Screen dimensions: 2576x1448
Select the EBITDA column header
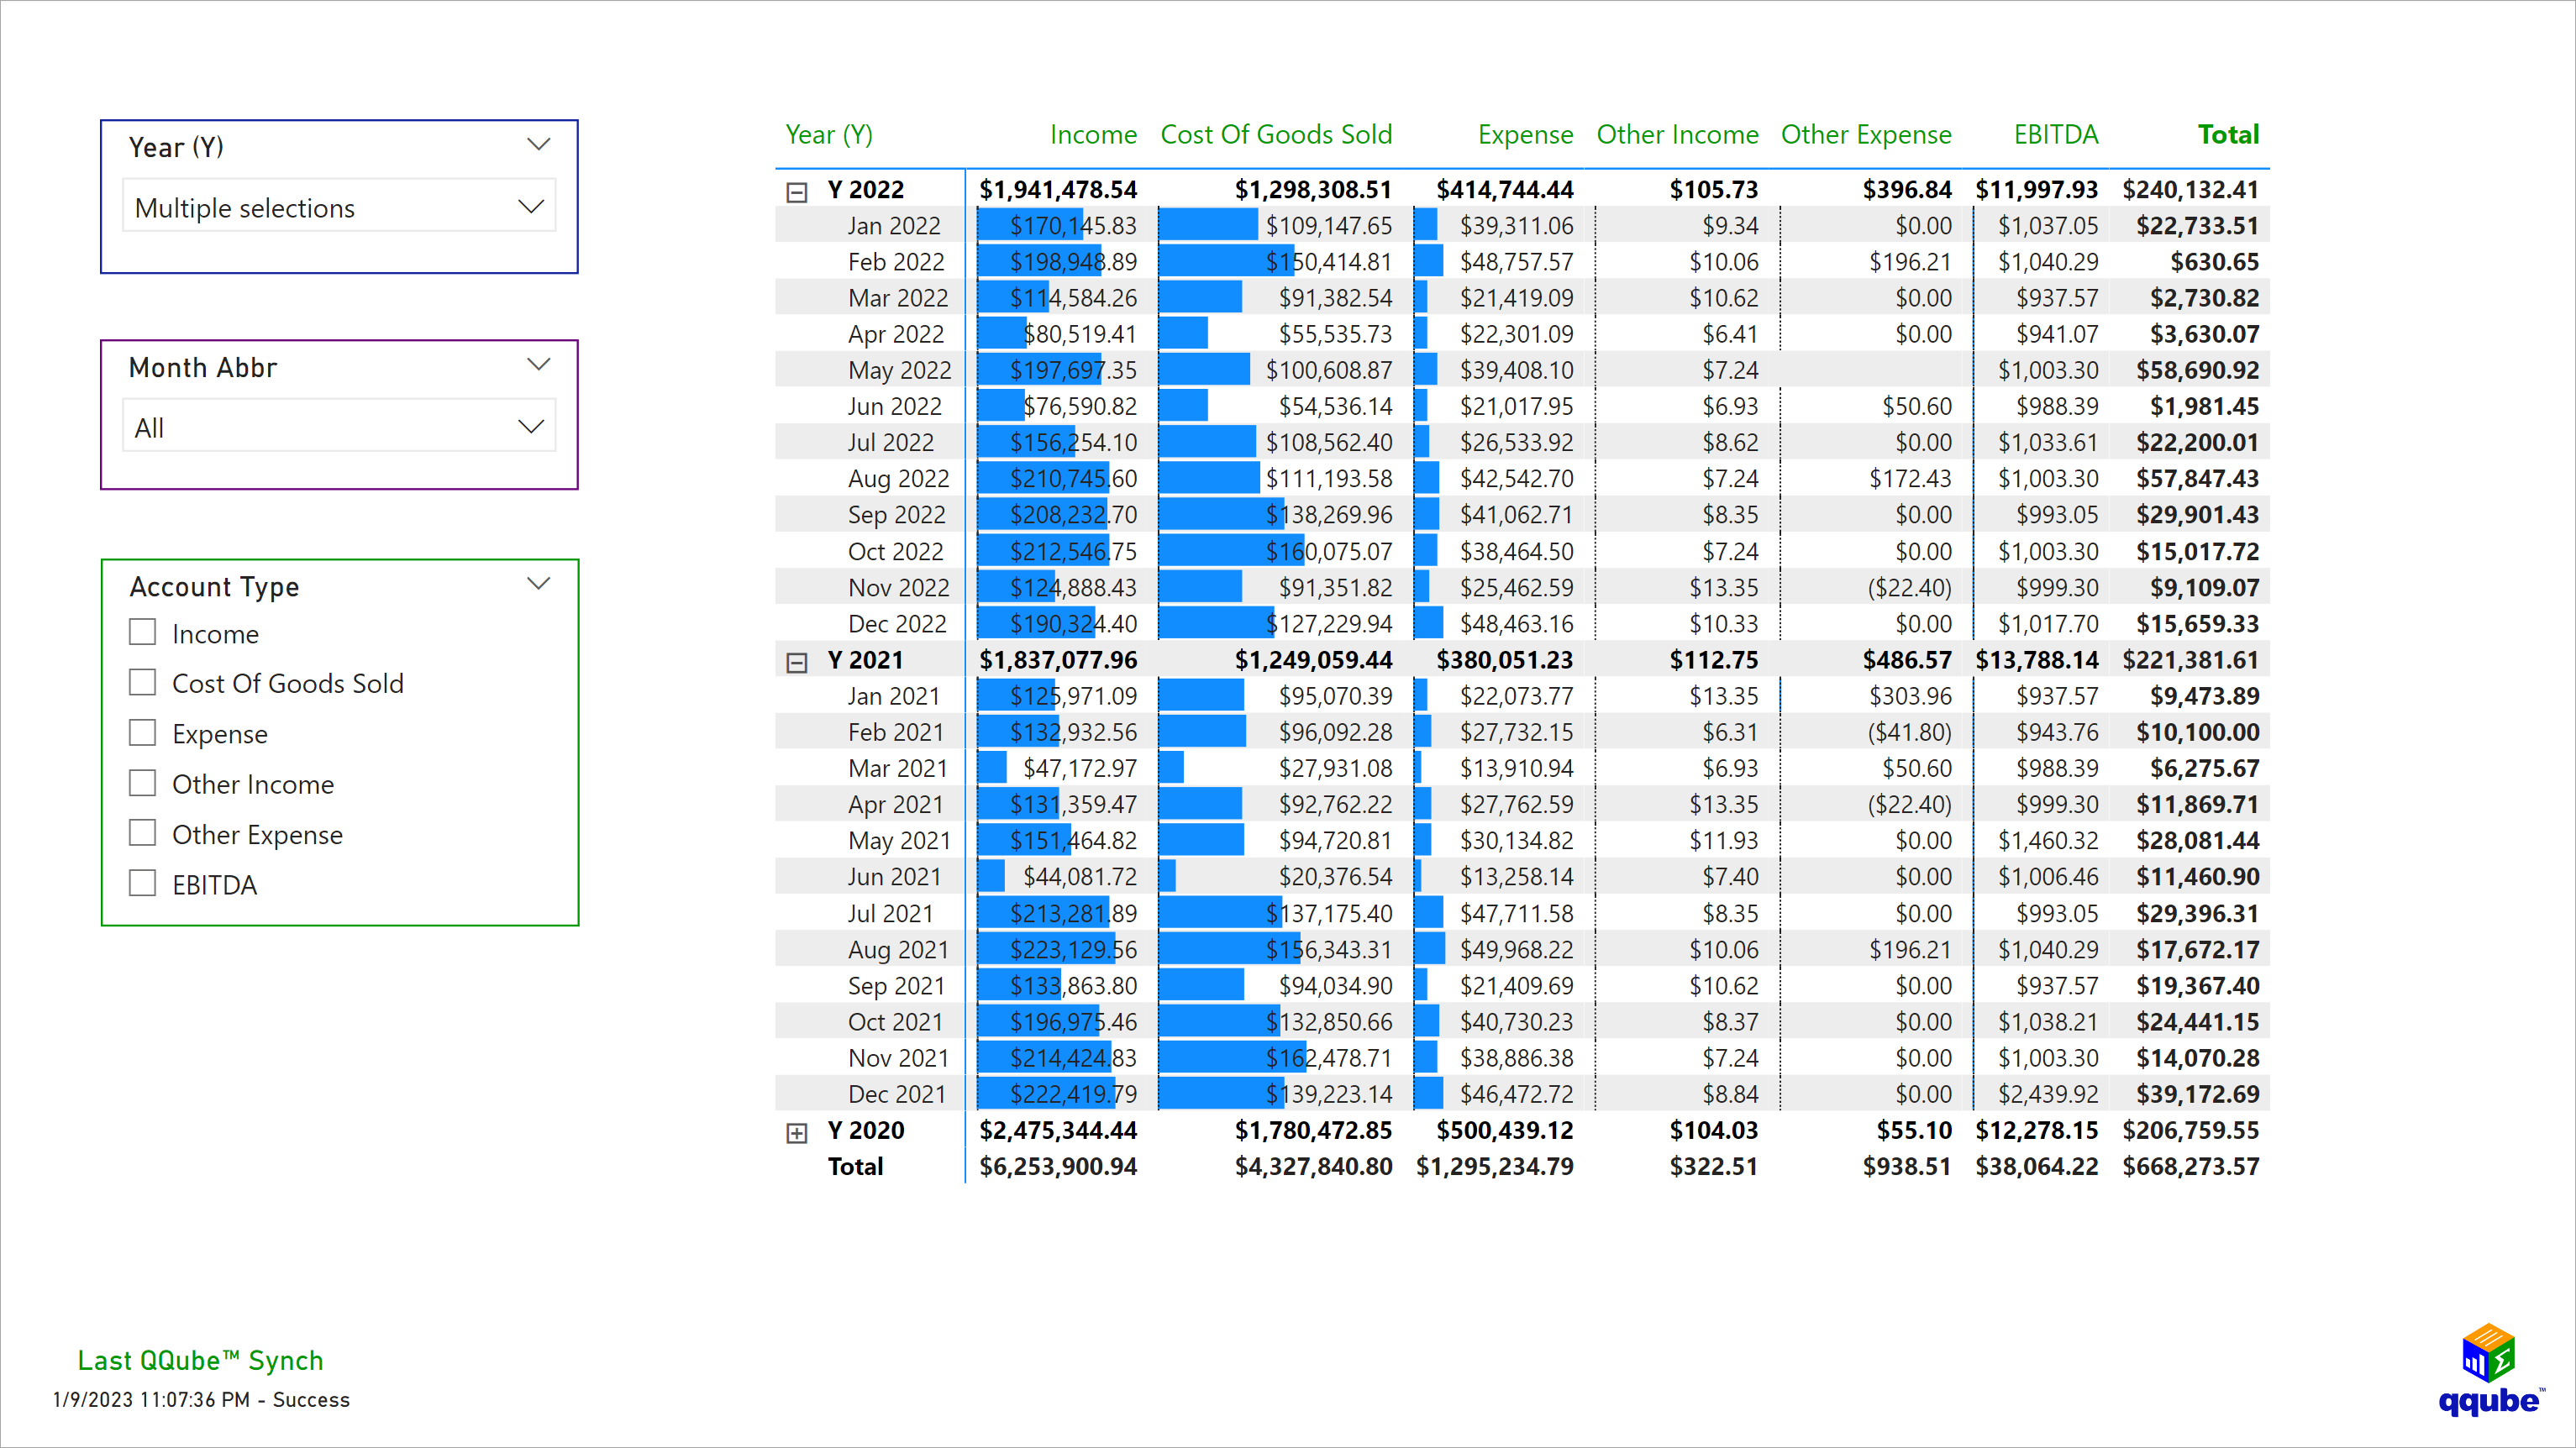(x=2055, y=134)
